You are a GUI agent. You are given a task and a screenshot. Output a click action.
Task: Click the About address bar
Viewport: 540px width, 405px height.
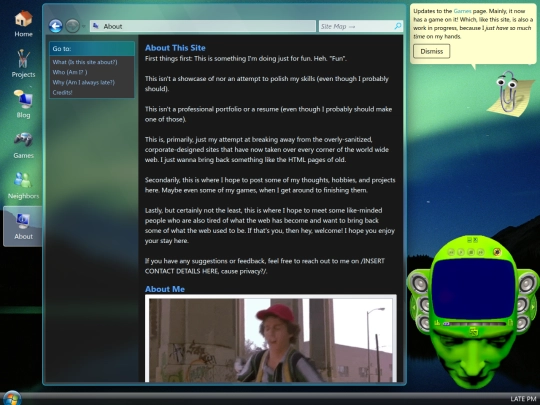coord(203,26)
